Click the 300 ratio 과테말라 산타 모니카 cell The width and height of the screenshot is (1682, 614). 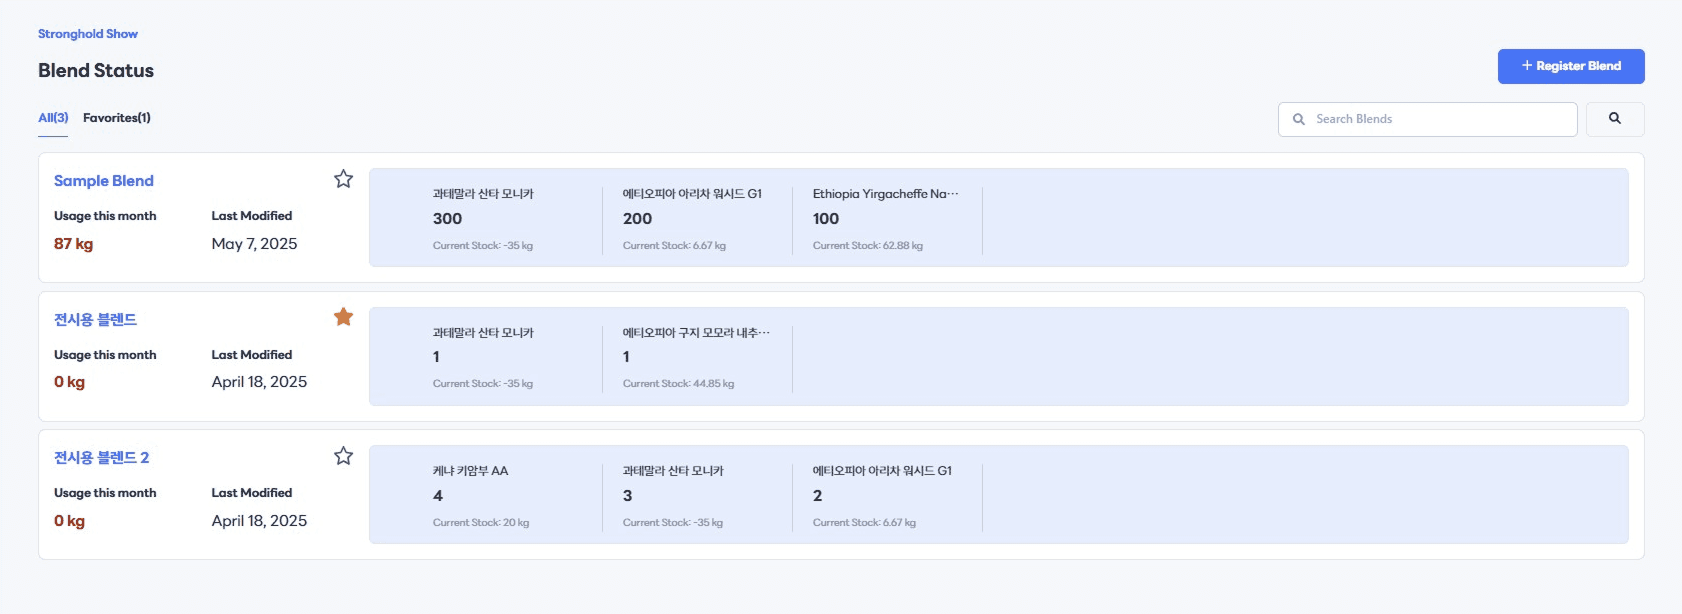[507, 219]
